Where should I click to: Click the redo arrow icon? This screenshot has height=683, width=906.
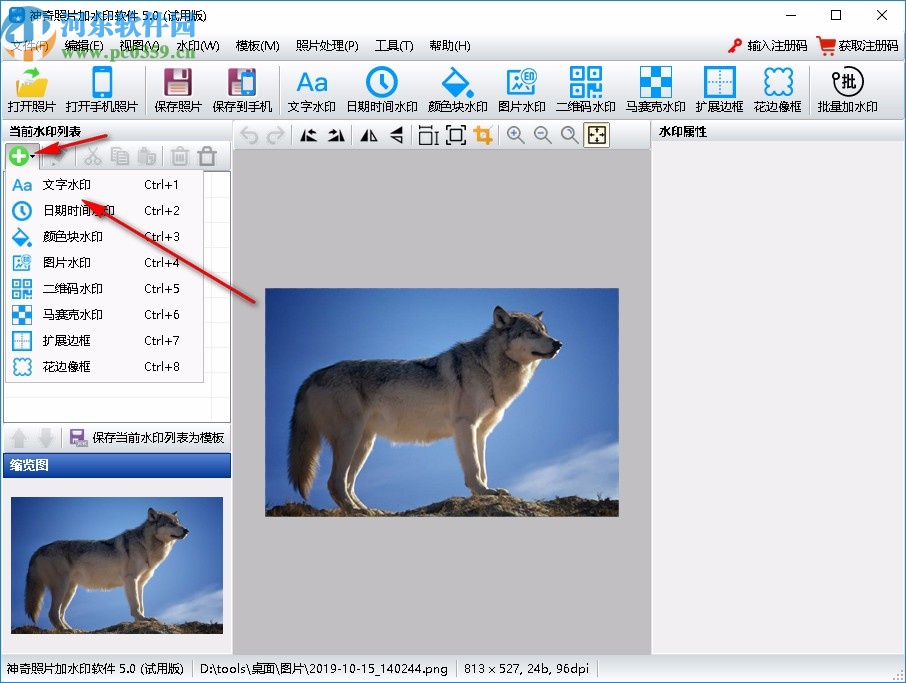(x=276, y=135)
